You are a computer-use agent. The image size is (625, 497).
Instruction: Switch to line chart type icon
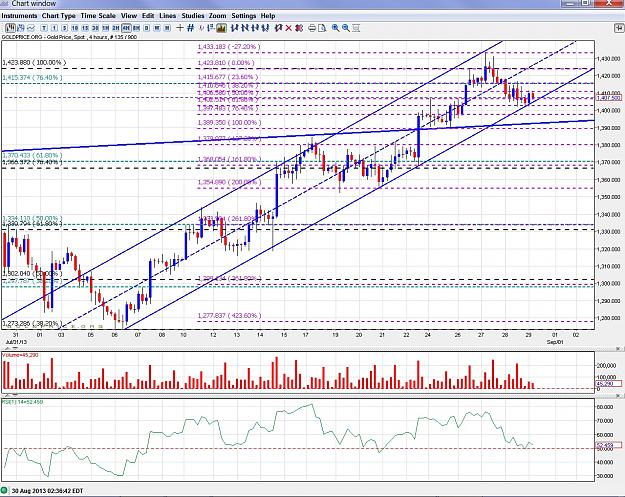31,28
